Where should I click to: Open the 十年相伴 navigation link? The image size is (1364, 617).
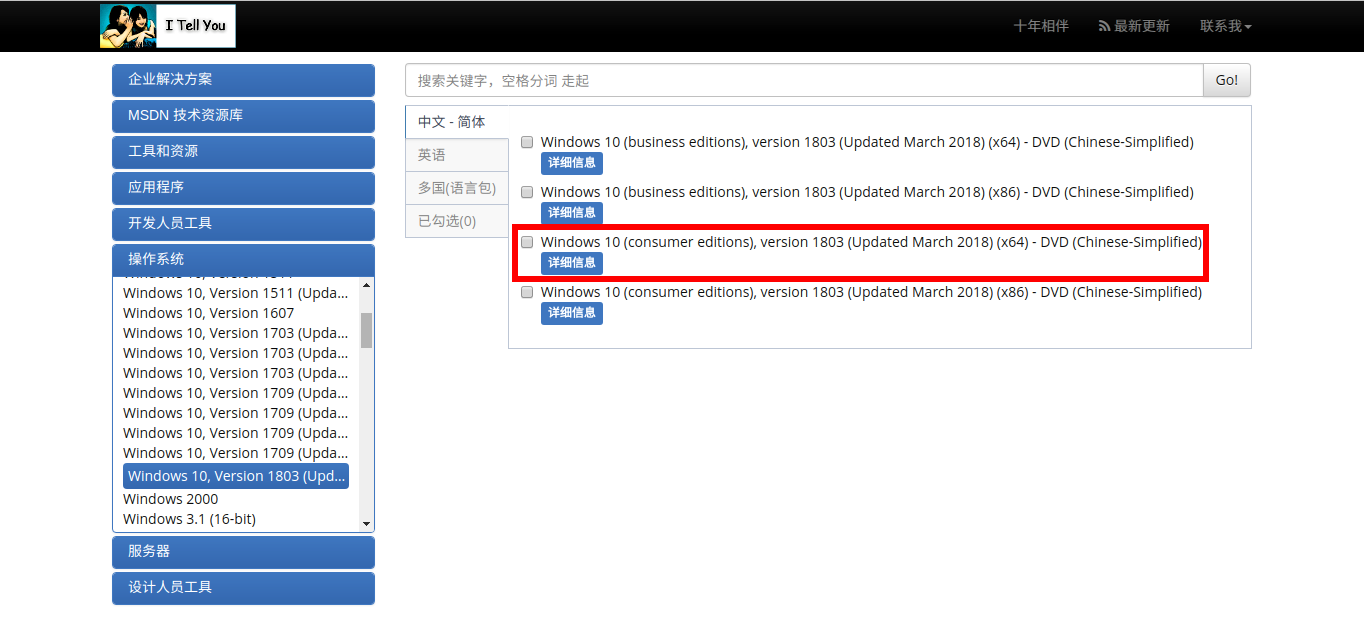point(1041,26)
